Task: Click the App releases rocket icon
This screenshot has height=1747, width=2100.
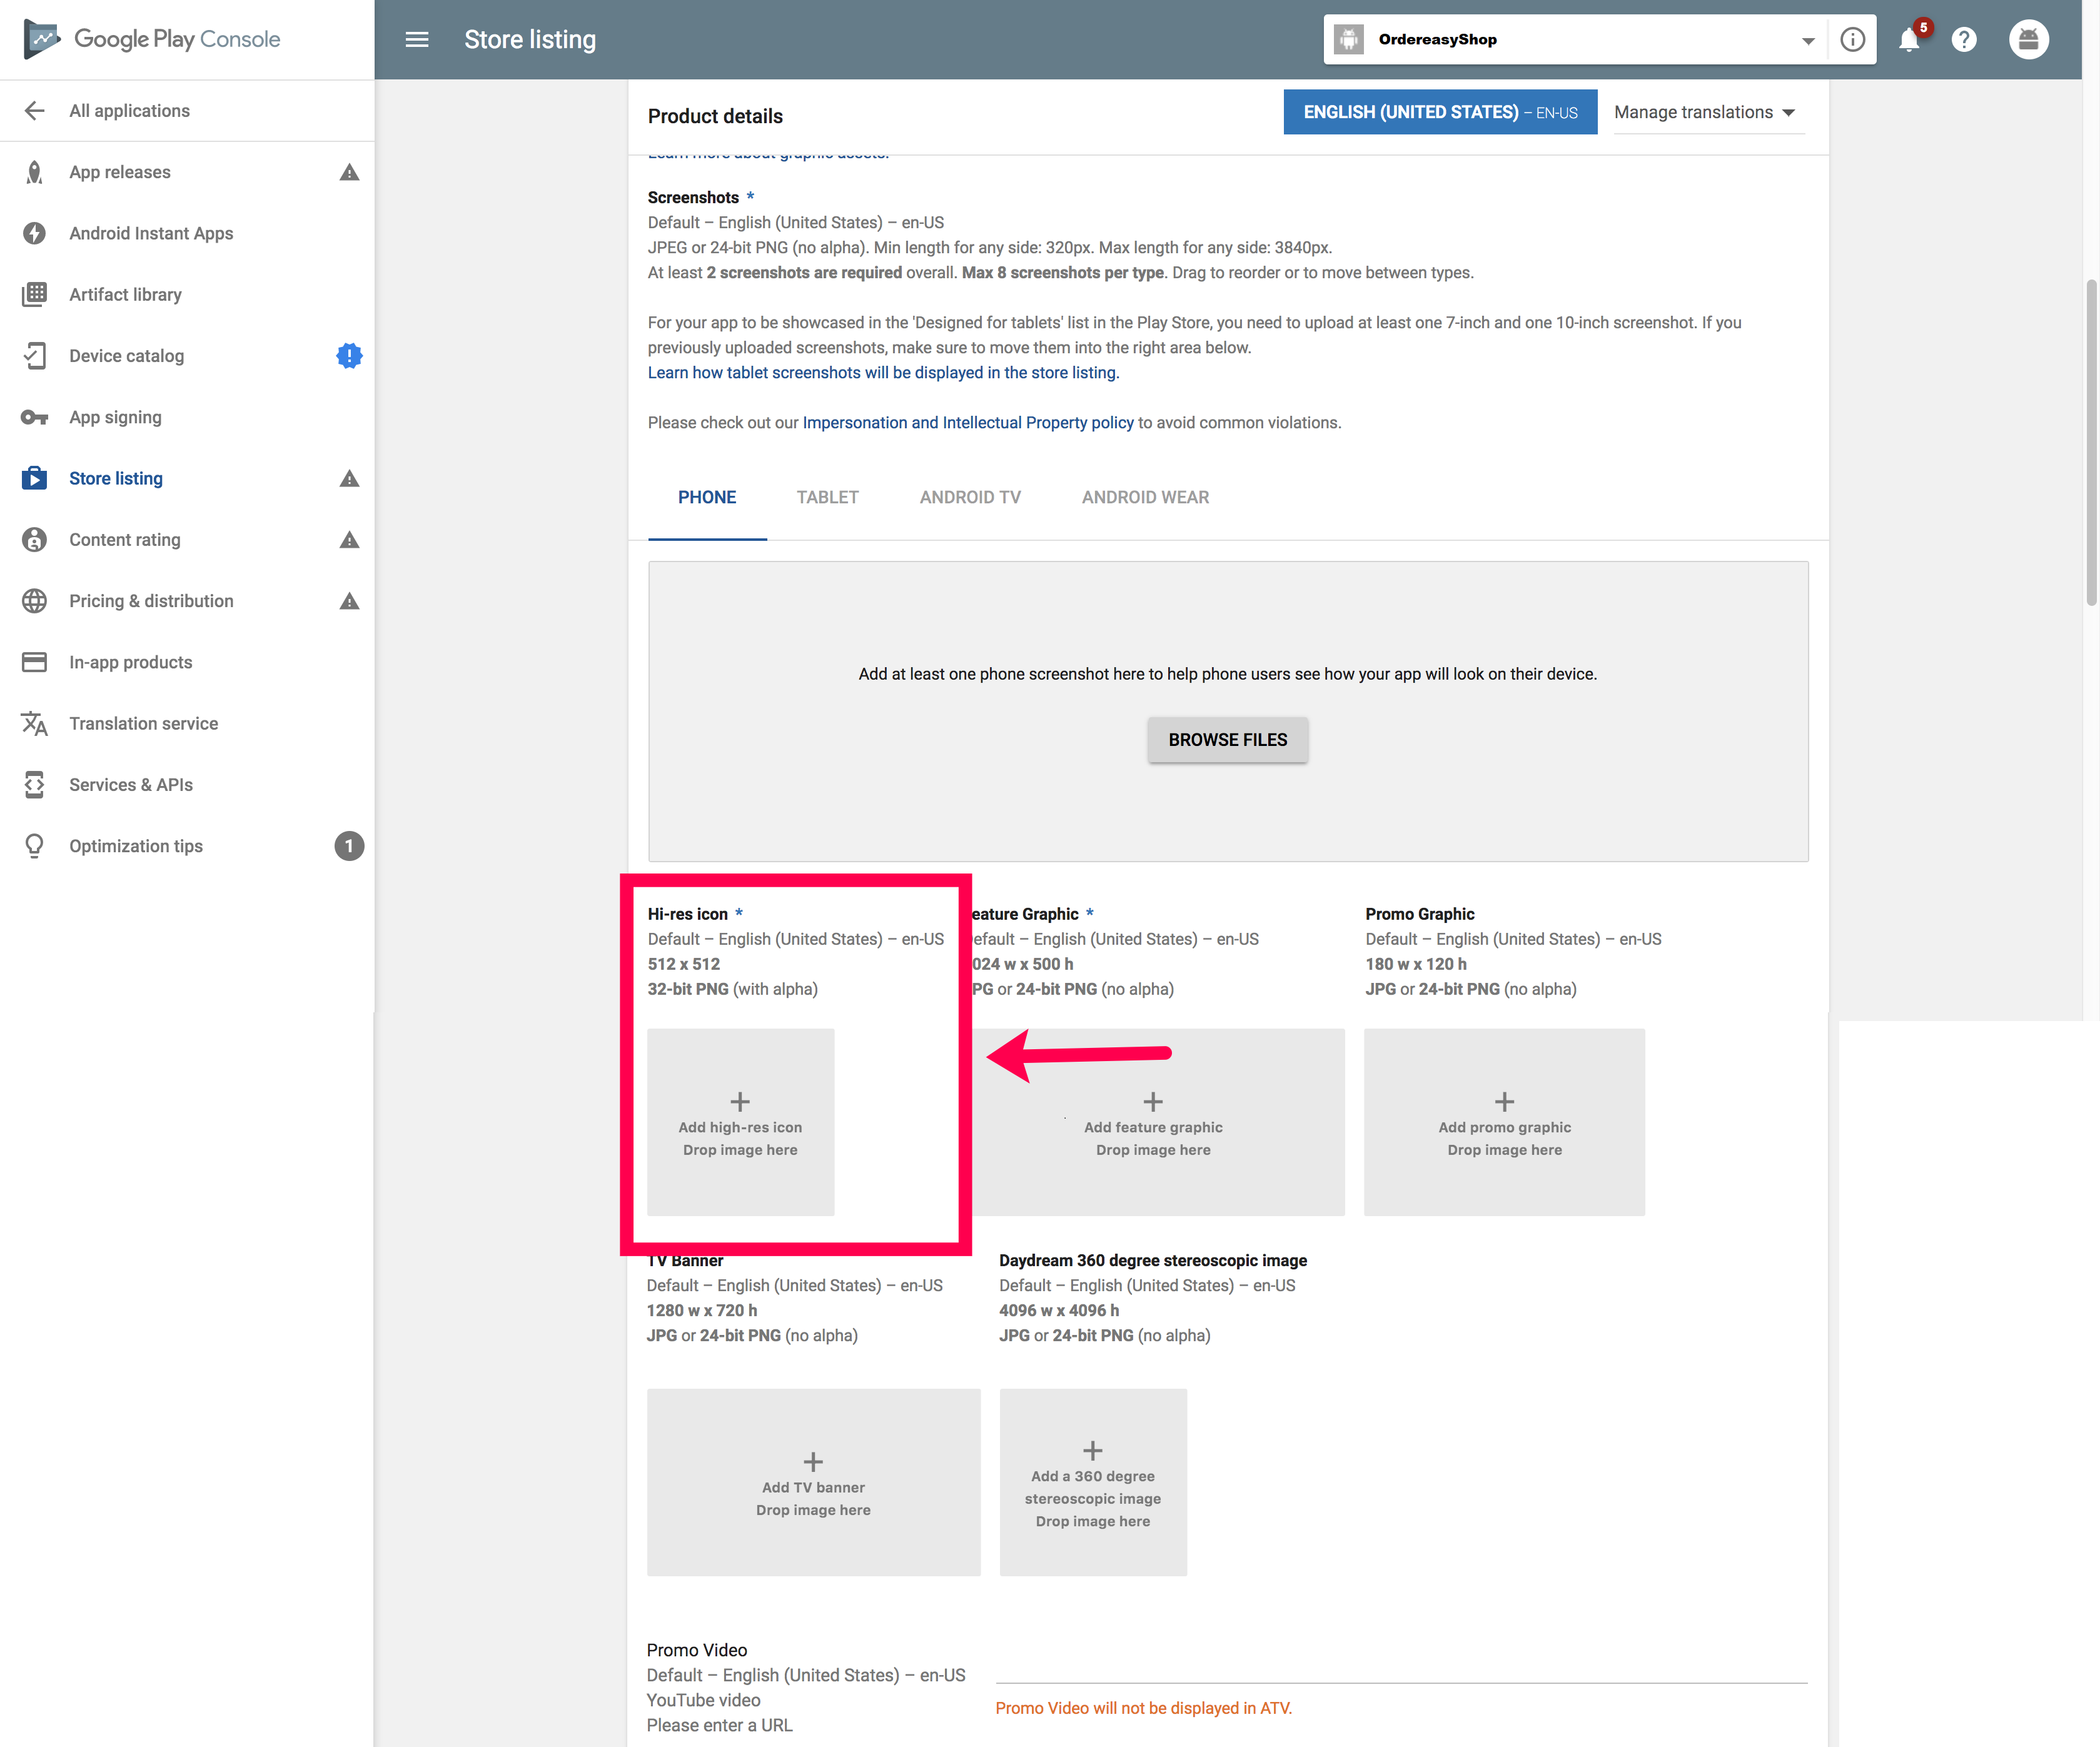Action: pyautogui.click(x=35, y=172)
